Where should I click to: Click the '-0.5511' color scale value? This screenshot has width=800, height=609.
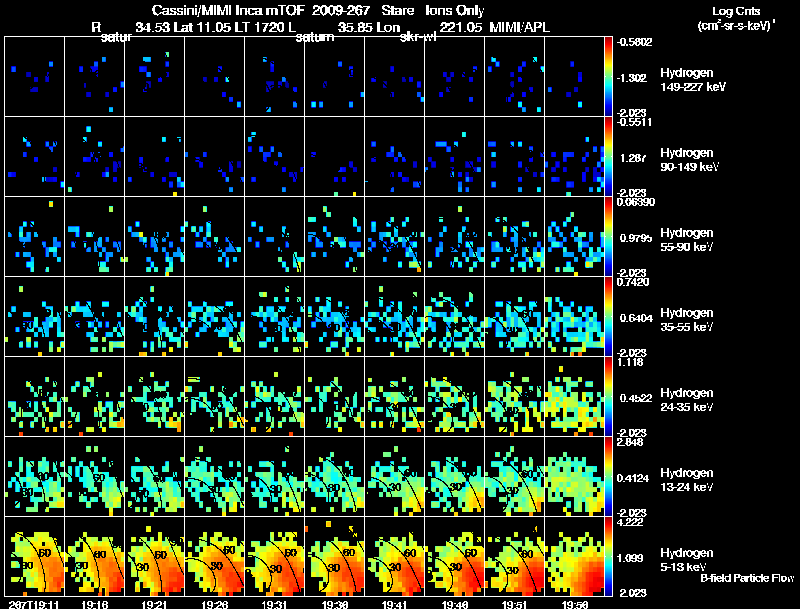coord(633,122)
